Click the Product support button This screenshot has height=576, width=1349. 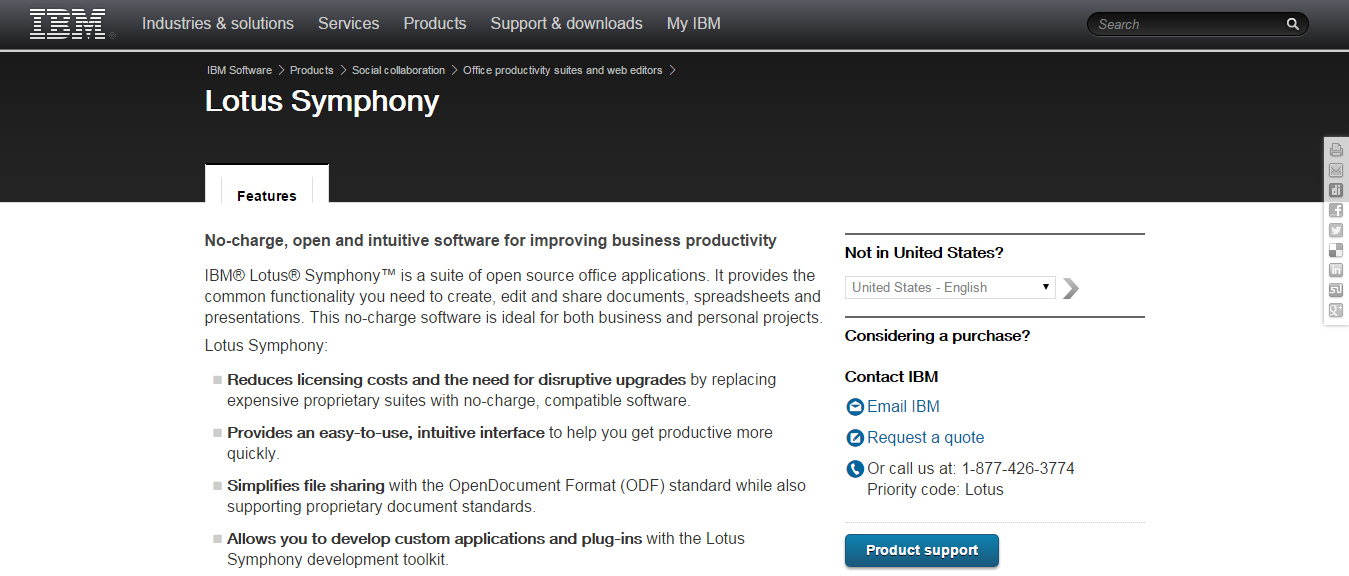pos(922,551)
